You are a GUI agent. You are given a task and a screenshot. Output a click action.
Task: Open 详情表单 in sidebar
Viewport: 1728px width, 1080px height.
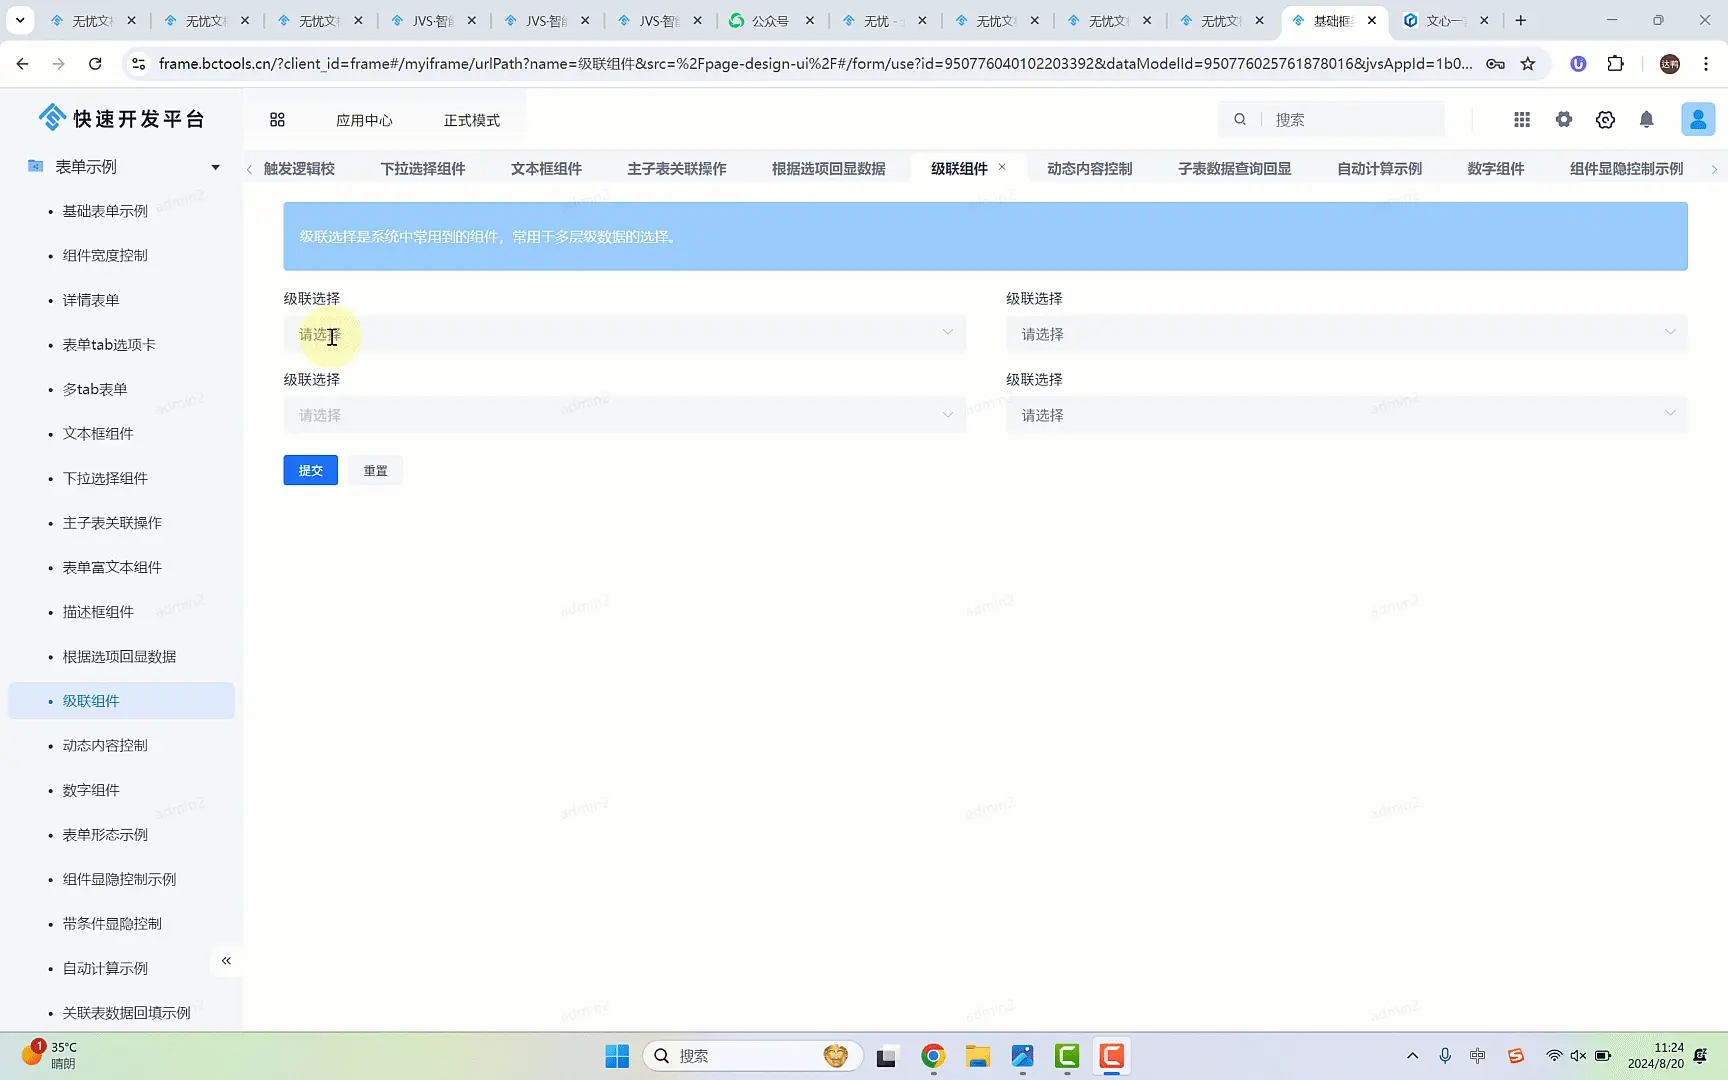pyautogui.click(x=91, y=300)
